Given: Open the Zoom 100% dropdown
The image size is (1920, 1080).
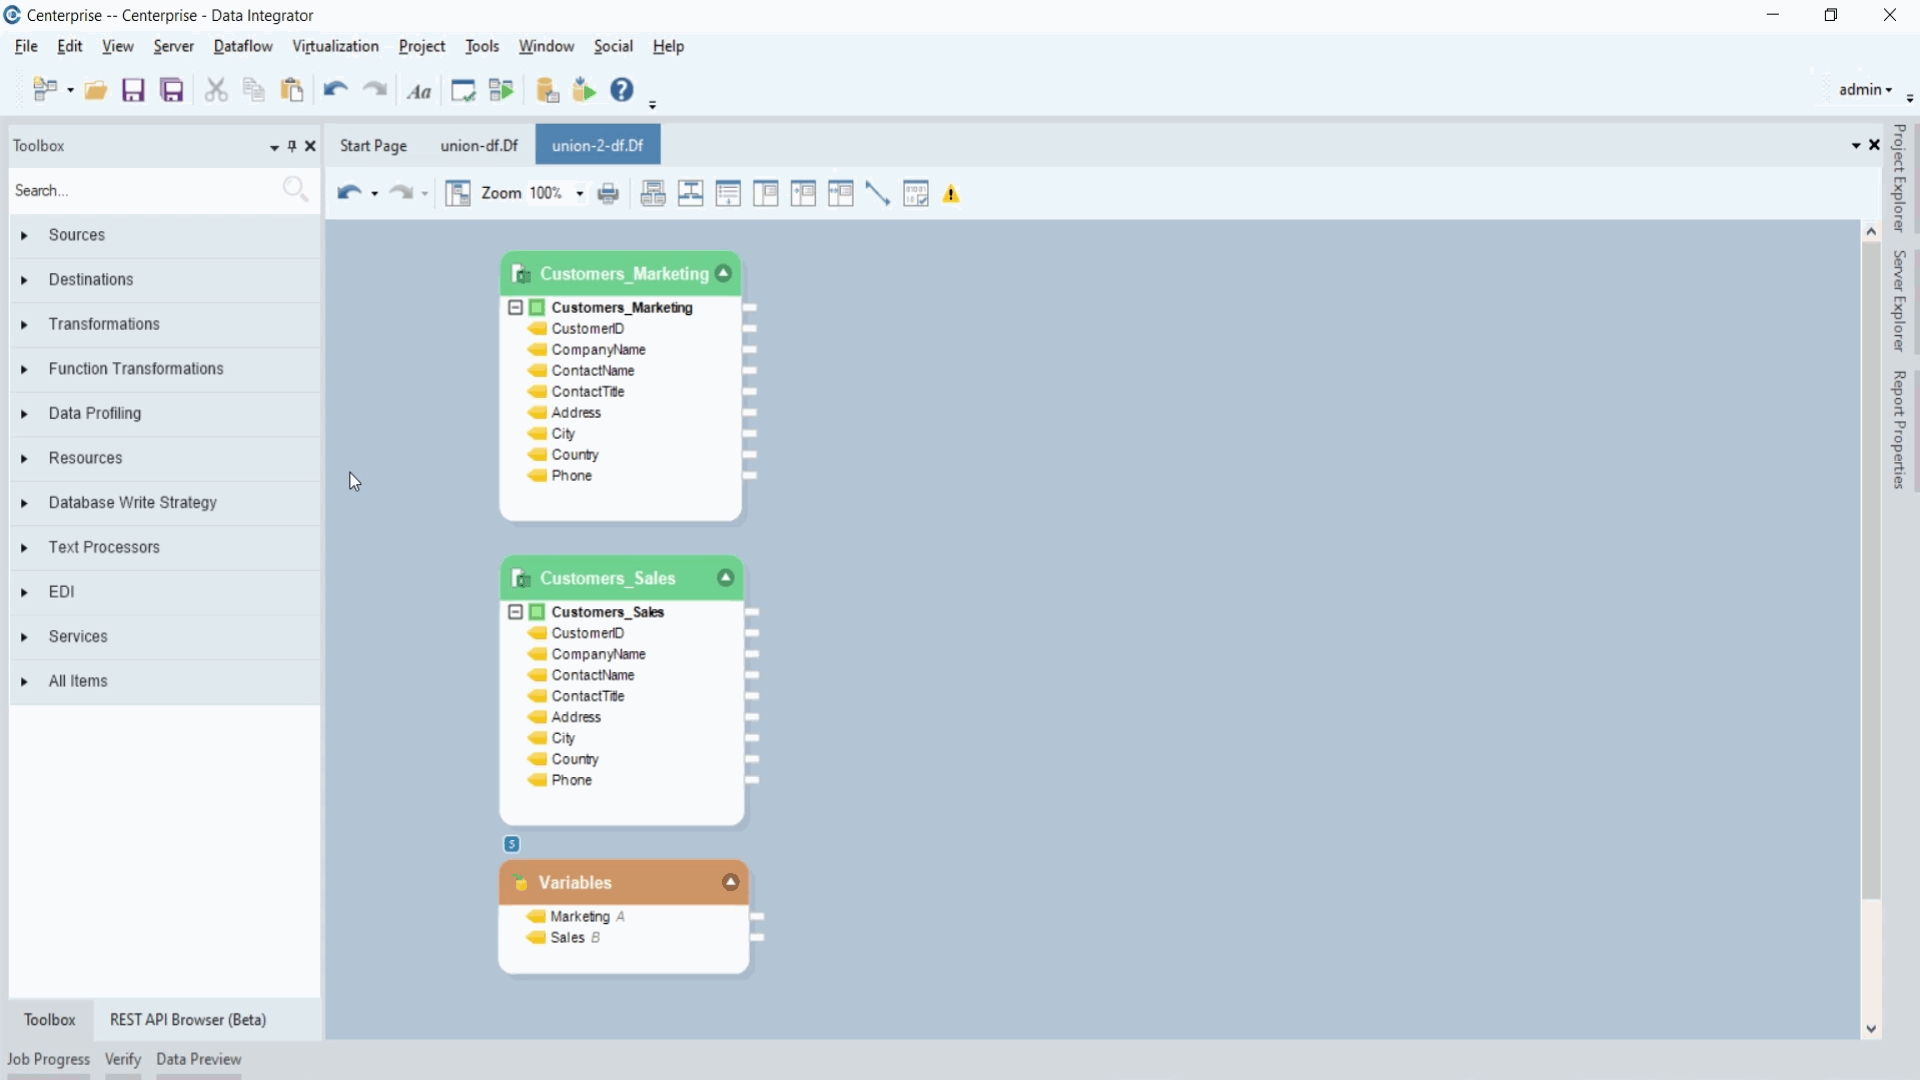Looking at the screenshot, I should click(x=580, y=194).
